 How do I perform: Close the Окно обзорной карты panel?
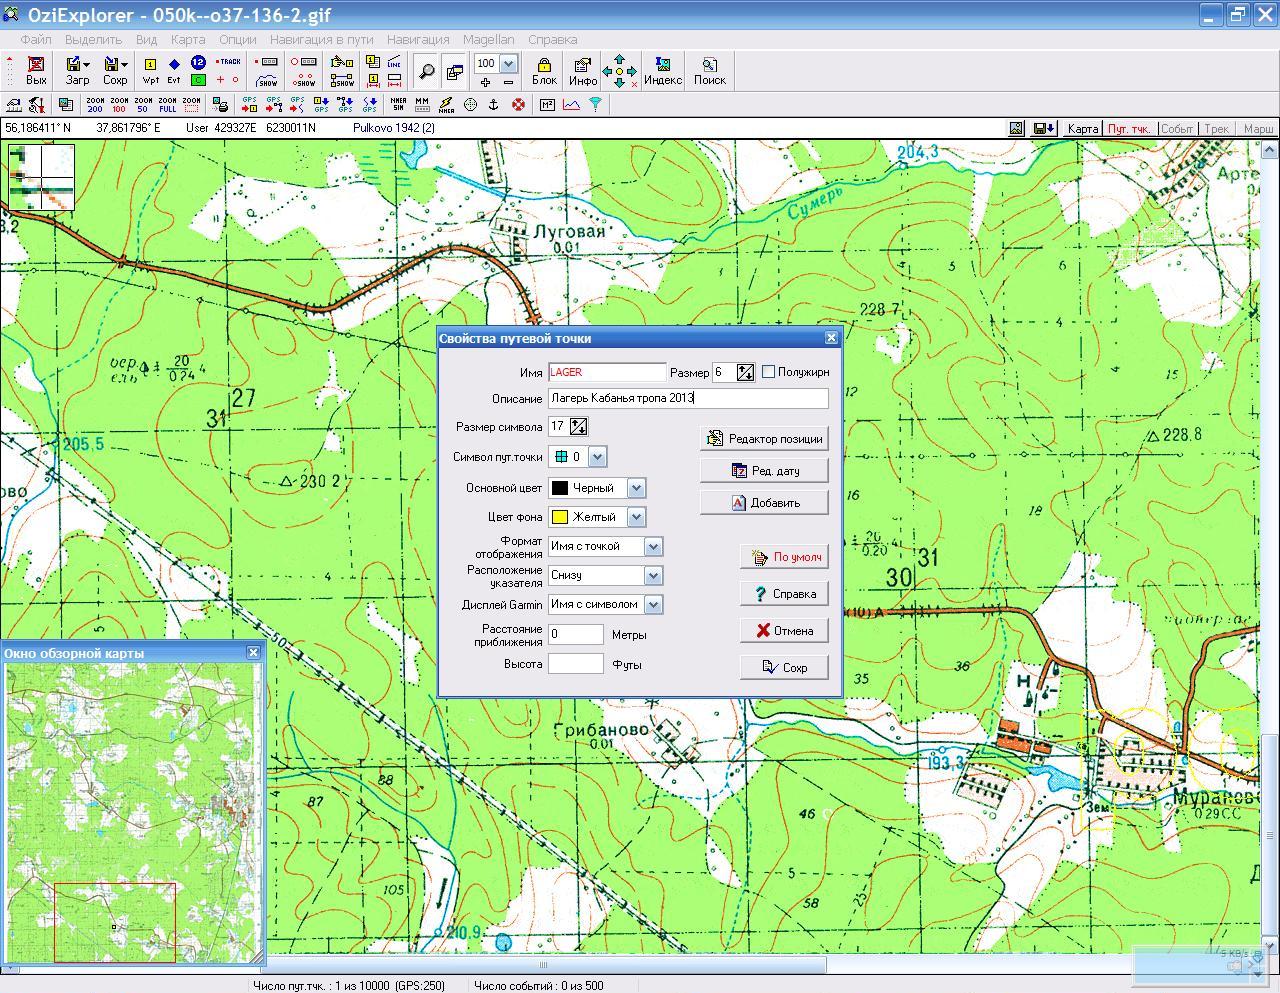(x=253, y=652)
